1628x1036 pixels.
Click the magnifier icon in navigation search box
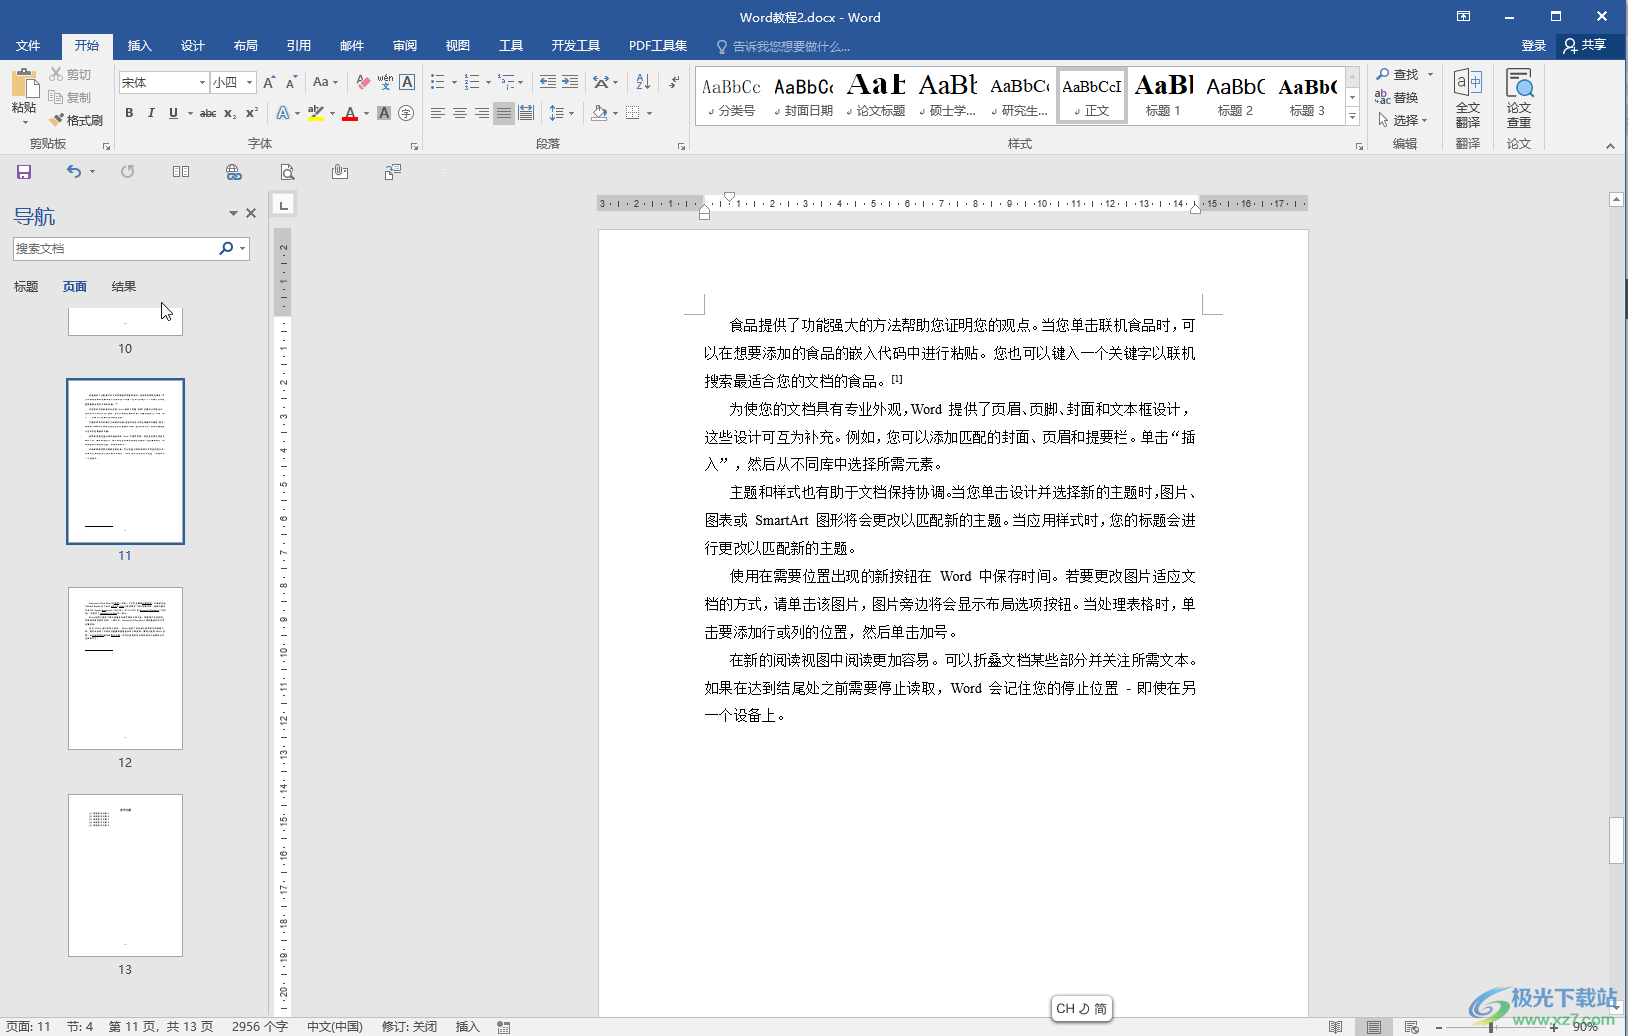[226, 248]
